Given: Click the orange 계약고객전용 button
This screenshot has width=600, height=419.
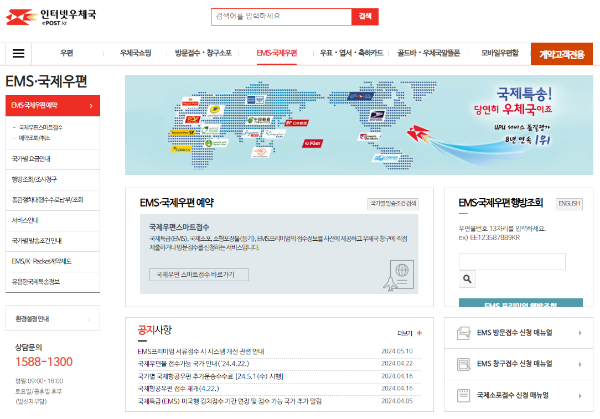Looking at the screenshot, I should [x=562, y=54].
